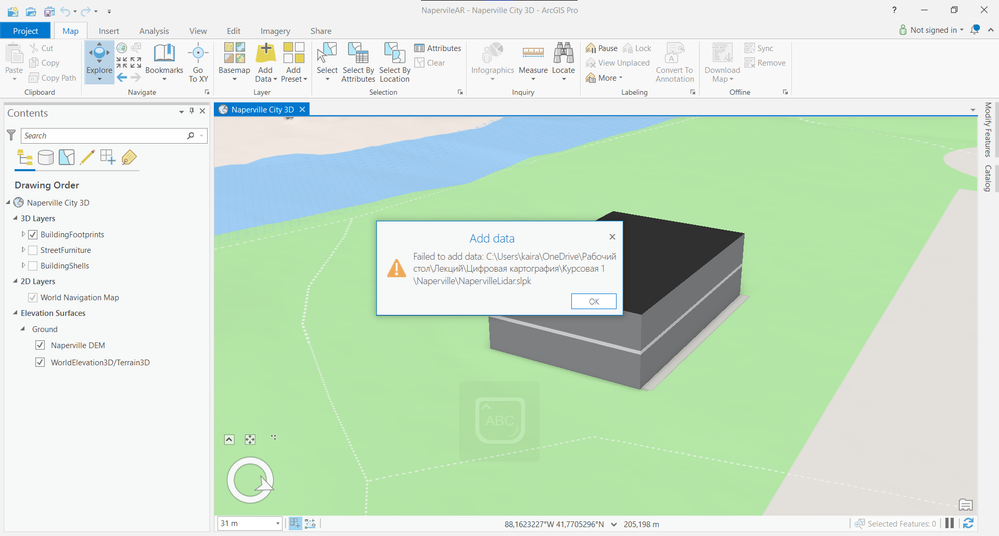Open the Modify Features side tab
The image size is (999, 536).
988,129
